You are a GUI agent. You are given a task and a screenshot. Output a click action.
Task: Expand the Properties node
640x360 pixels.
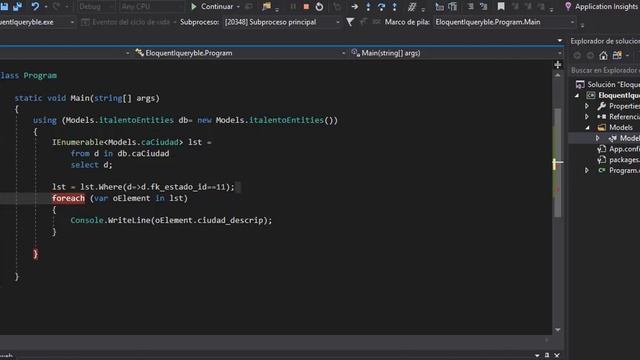[587, 106]
